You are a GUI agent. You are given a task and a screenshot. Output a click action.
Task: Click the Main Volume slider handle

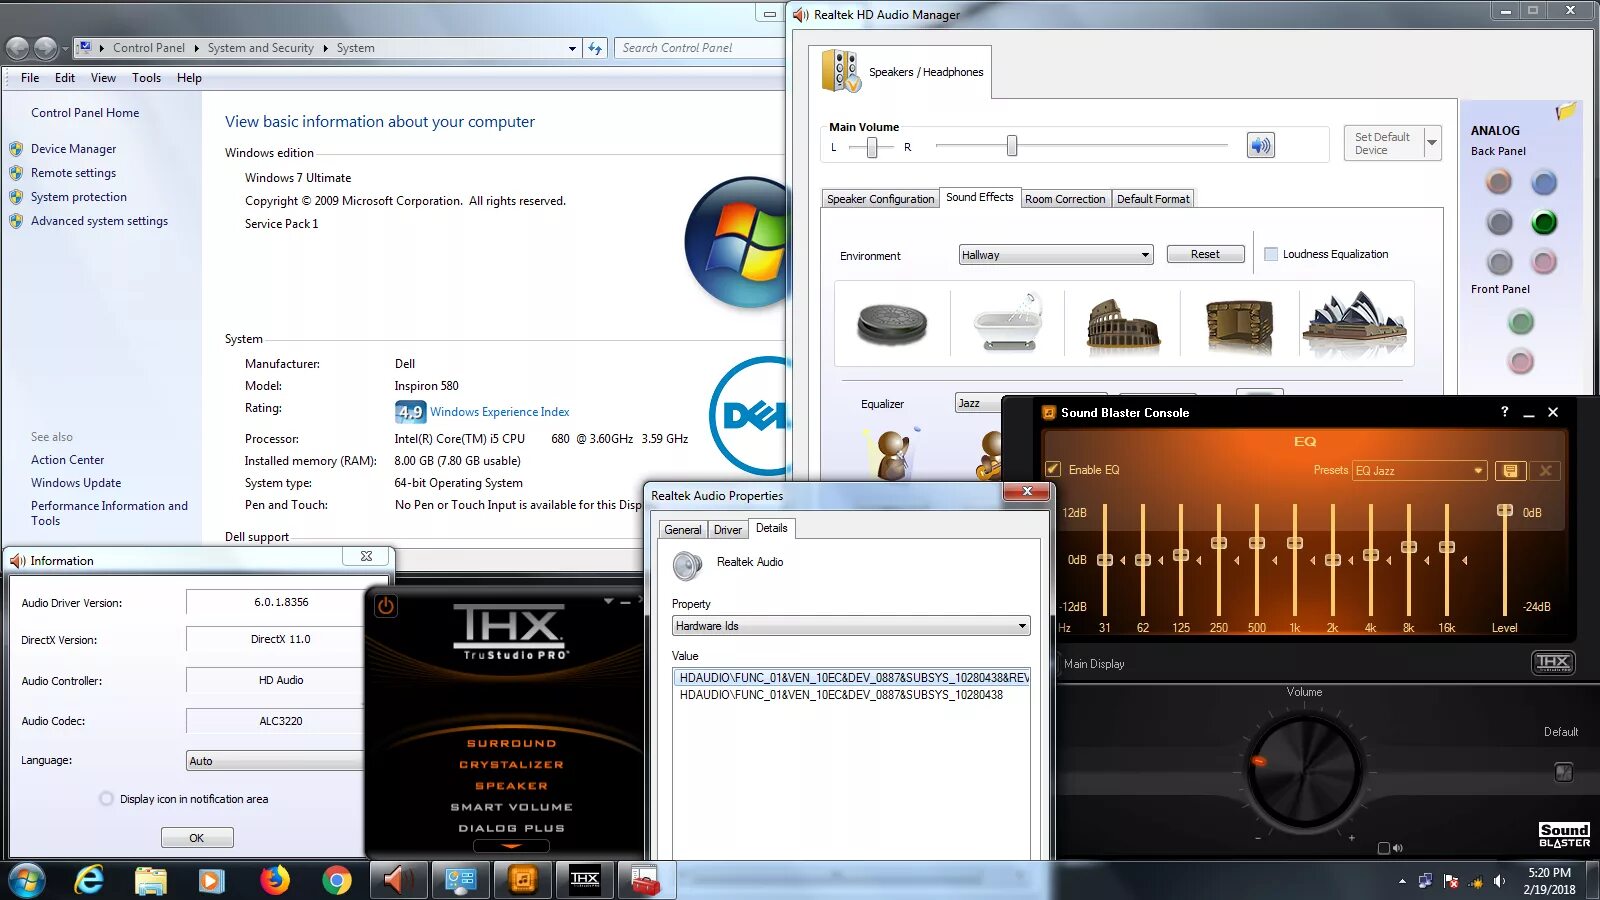pyautogui.click(x=1012, y=146)
